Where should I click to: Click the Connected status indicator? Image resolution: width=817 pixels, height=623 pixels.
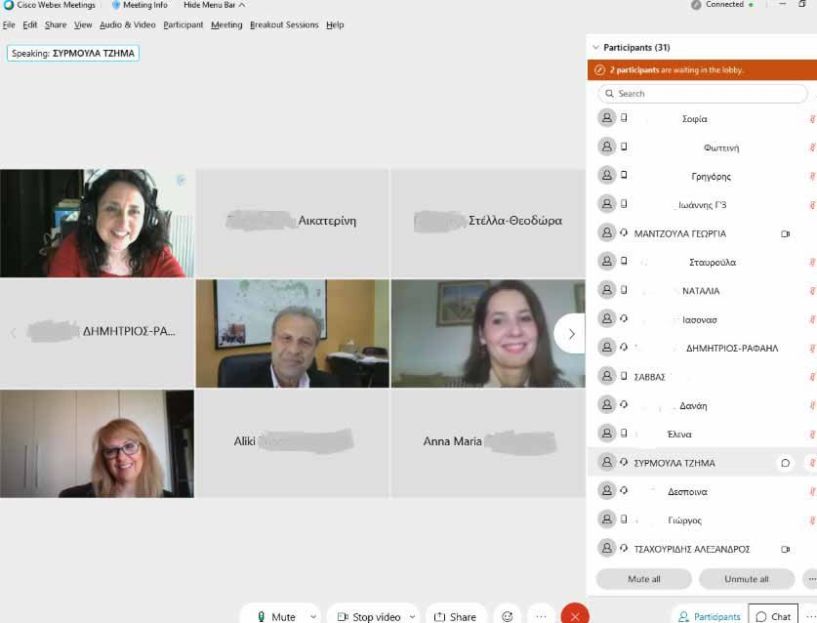click(x=723, y=5)
